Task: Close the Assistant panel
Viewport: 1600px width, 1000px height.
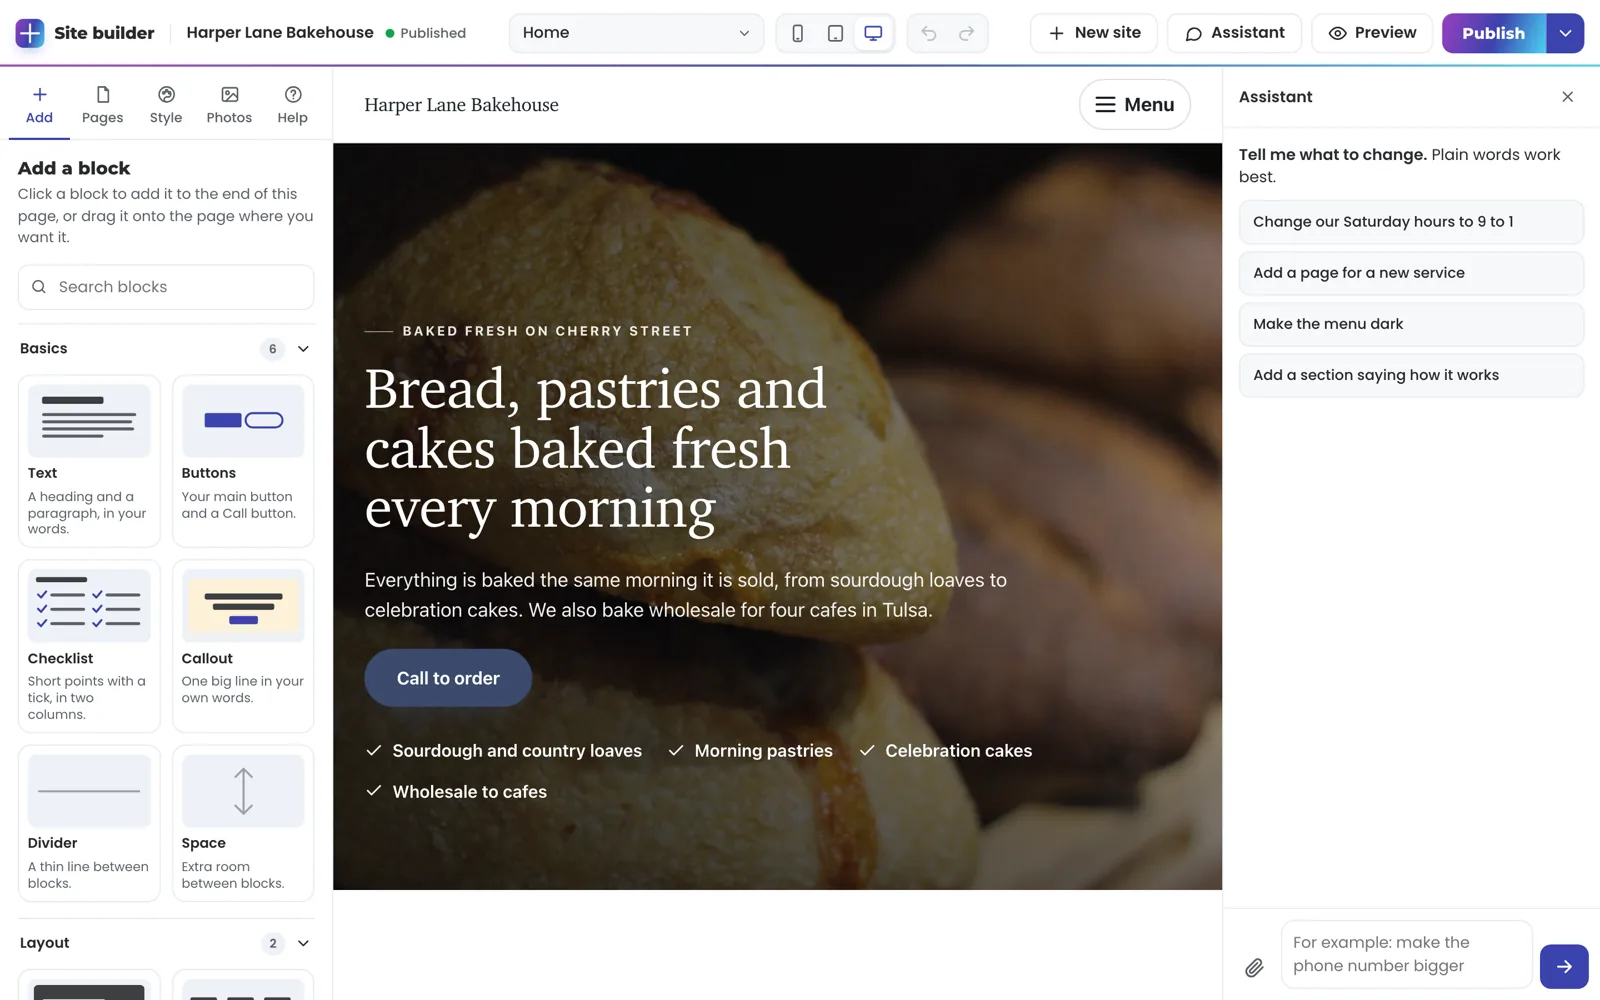Action: (x=1567, y=97)
